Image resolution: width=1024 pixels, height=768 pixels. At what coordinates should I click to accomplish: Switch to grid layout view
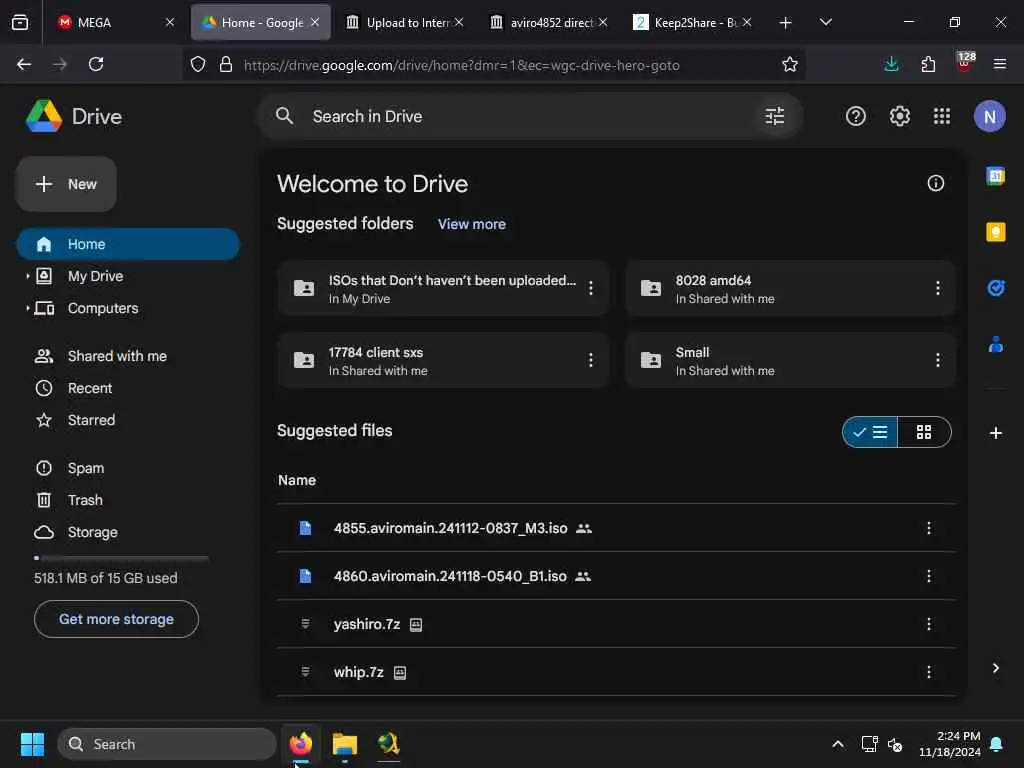[924, 432]
